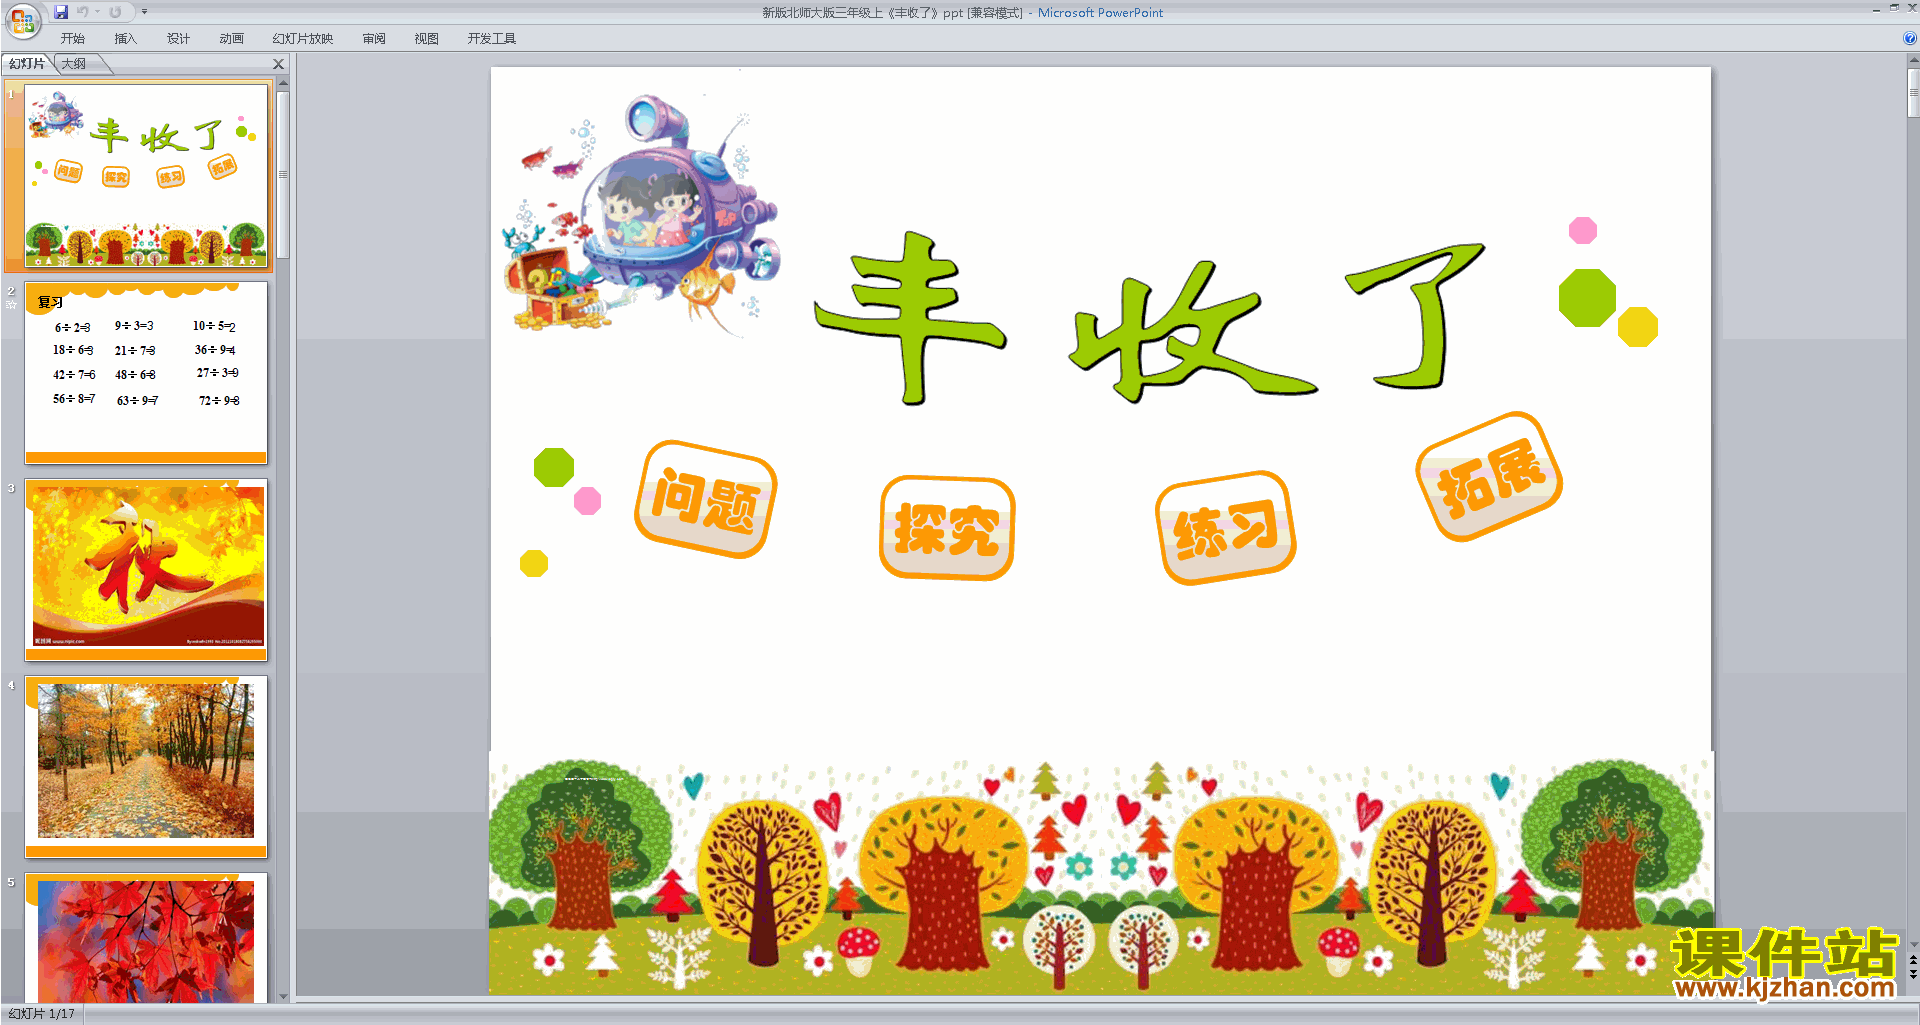Expand Customize Quick Access Toolbar menu
The width and height of the screenshot is (1920, 1025).
click(145, 12)
